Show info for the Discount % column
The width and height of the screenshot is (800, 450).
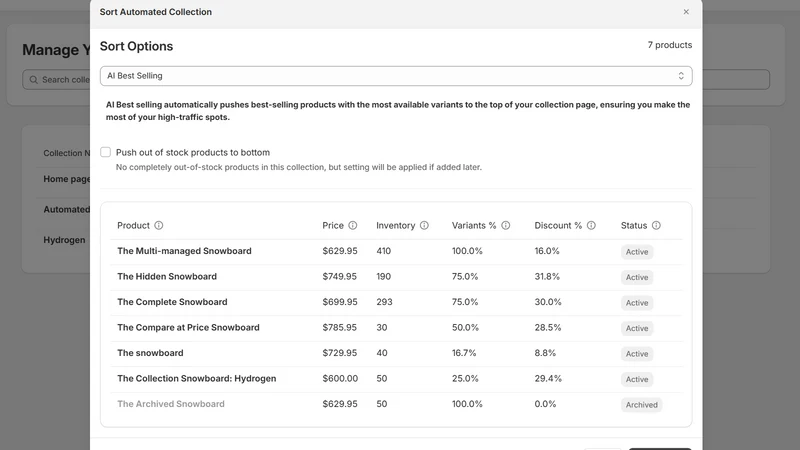coord(591,226)
